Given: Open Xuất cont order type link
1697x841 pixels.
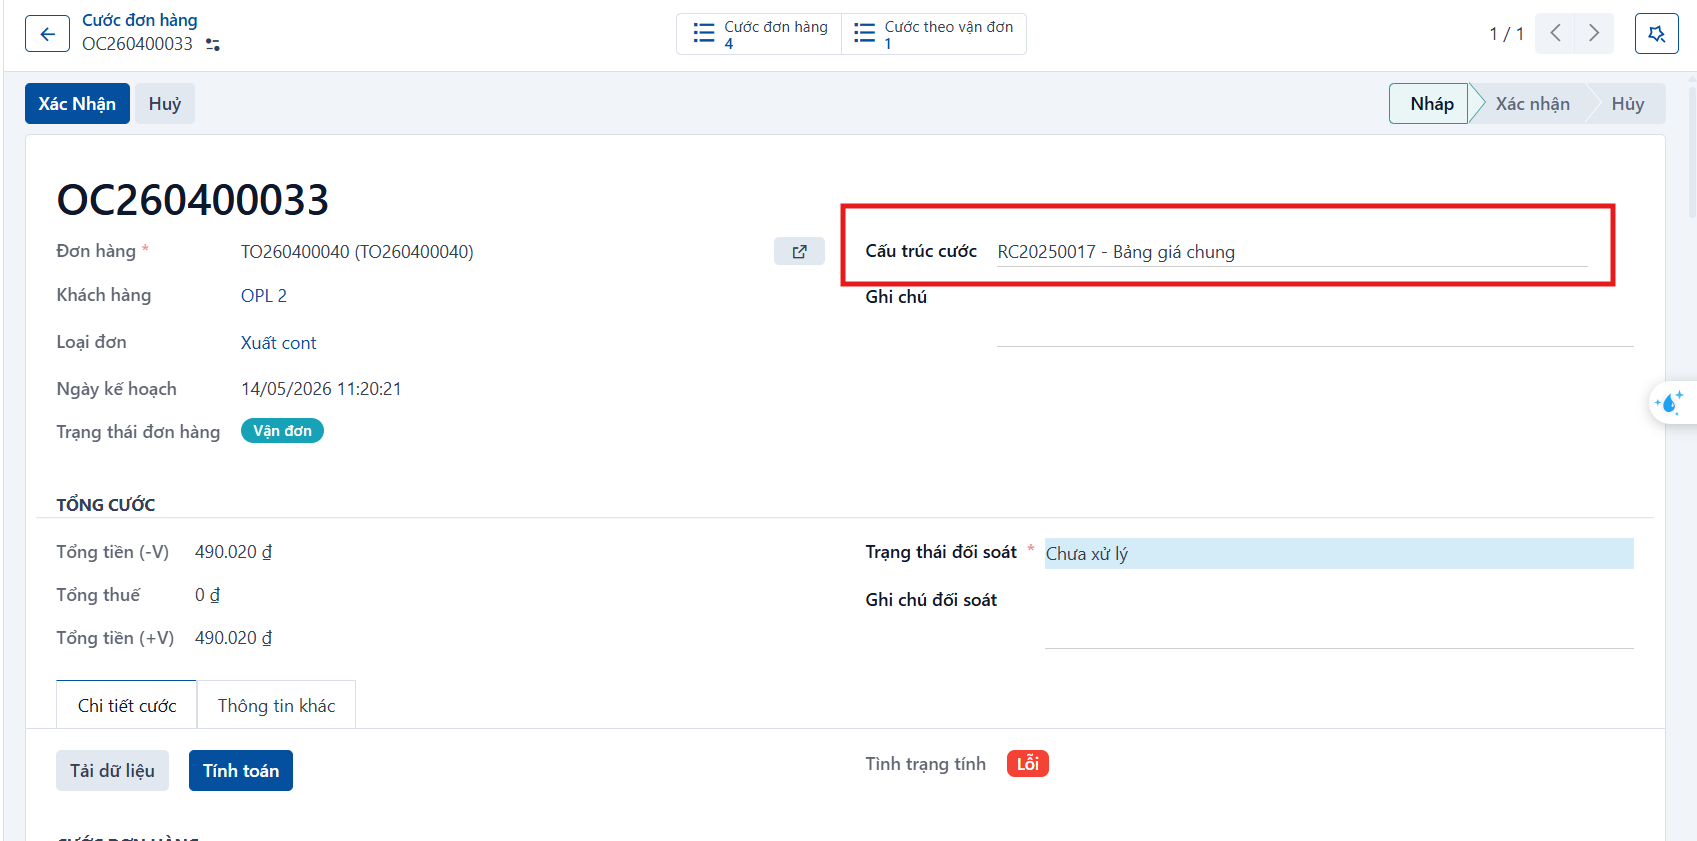Looking at the screenshot, I should point(278,343).
